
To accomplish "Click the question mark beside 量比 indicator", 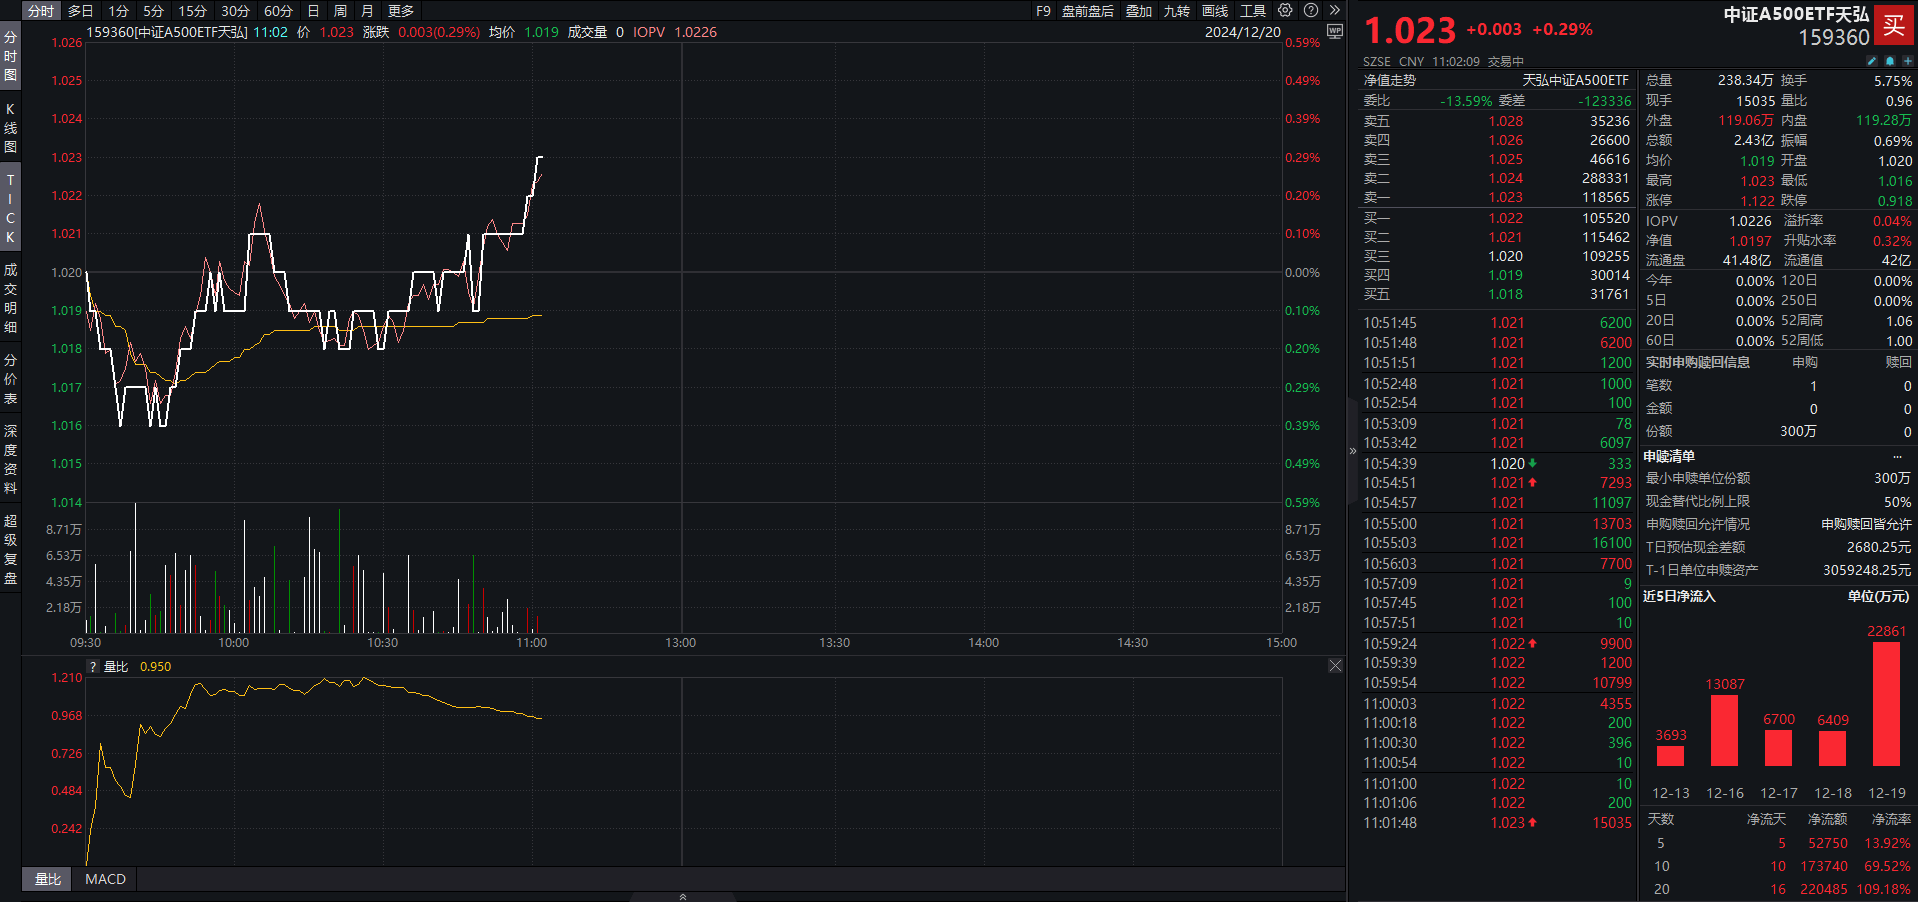I will (x=93, y=667).
